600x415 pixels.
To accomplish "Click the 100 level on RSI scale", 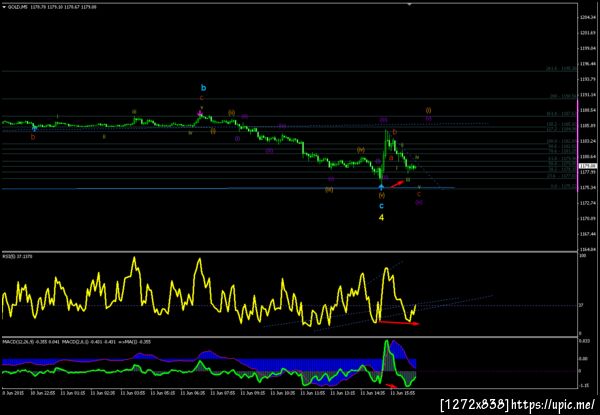I will pos(583,256).
